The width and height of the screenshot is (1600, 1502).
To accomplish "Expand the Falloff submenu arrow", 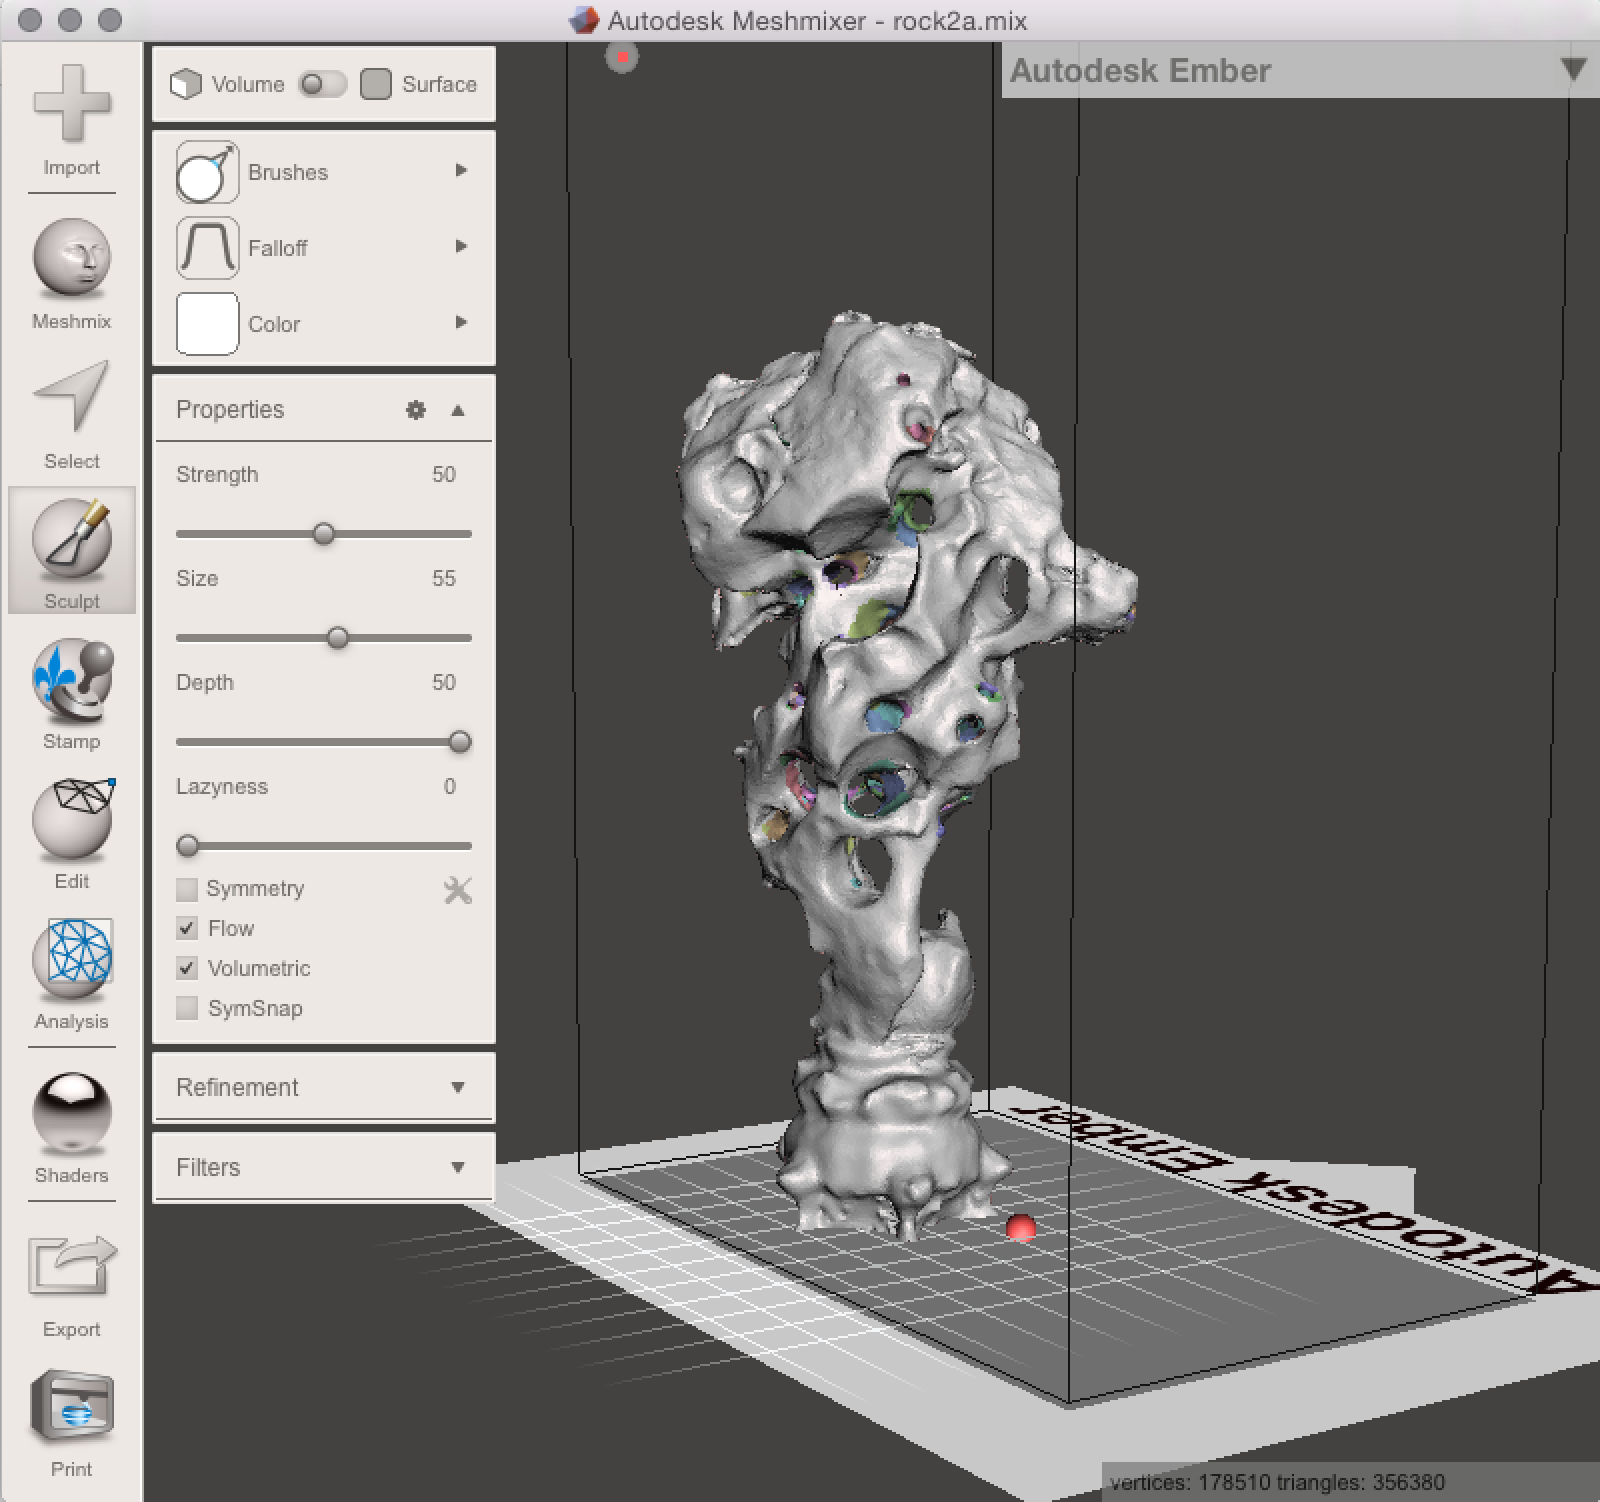I will click(x=461, y=246).
